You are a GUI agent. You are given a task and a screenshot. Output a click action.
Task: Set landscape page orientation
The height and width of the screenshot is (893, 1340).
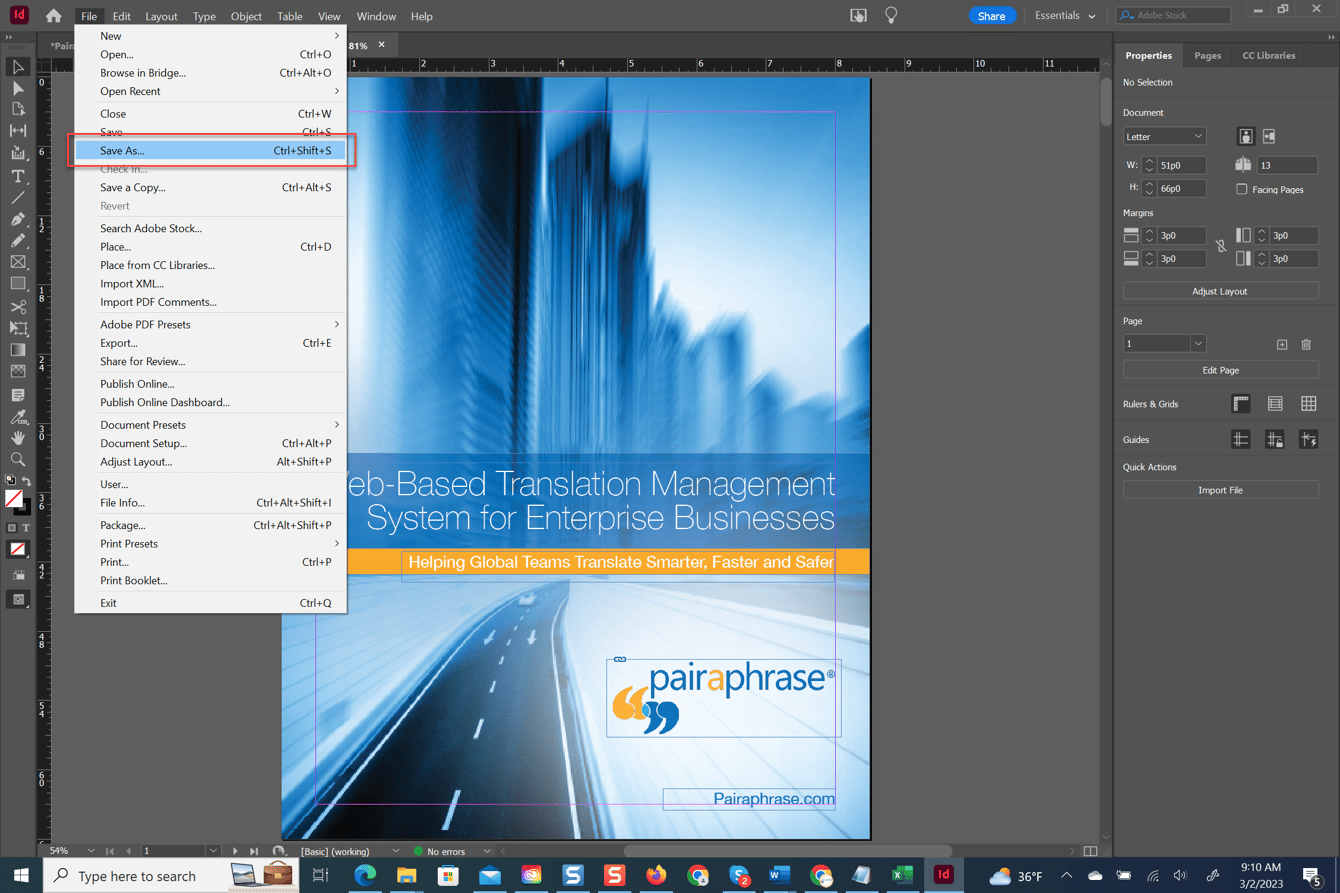pyautogui.click(x=1269, y=136)
